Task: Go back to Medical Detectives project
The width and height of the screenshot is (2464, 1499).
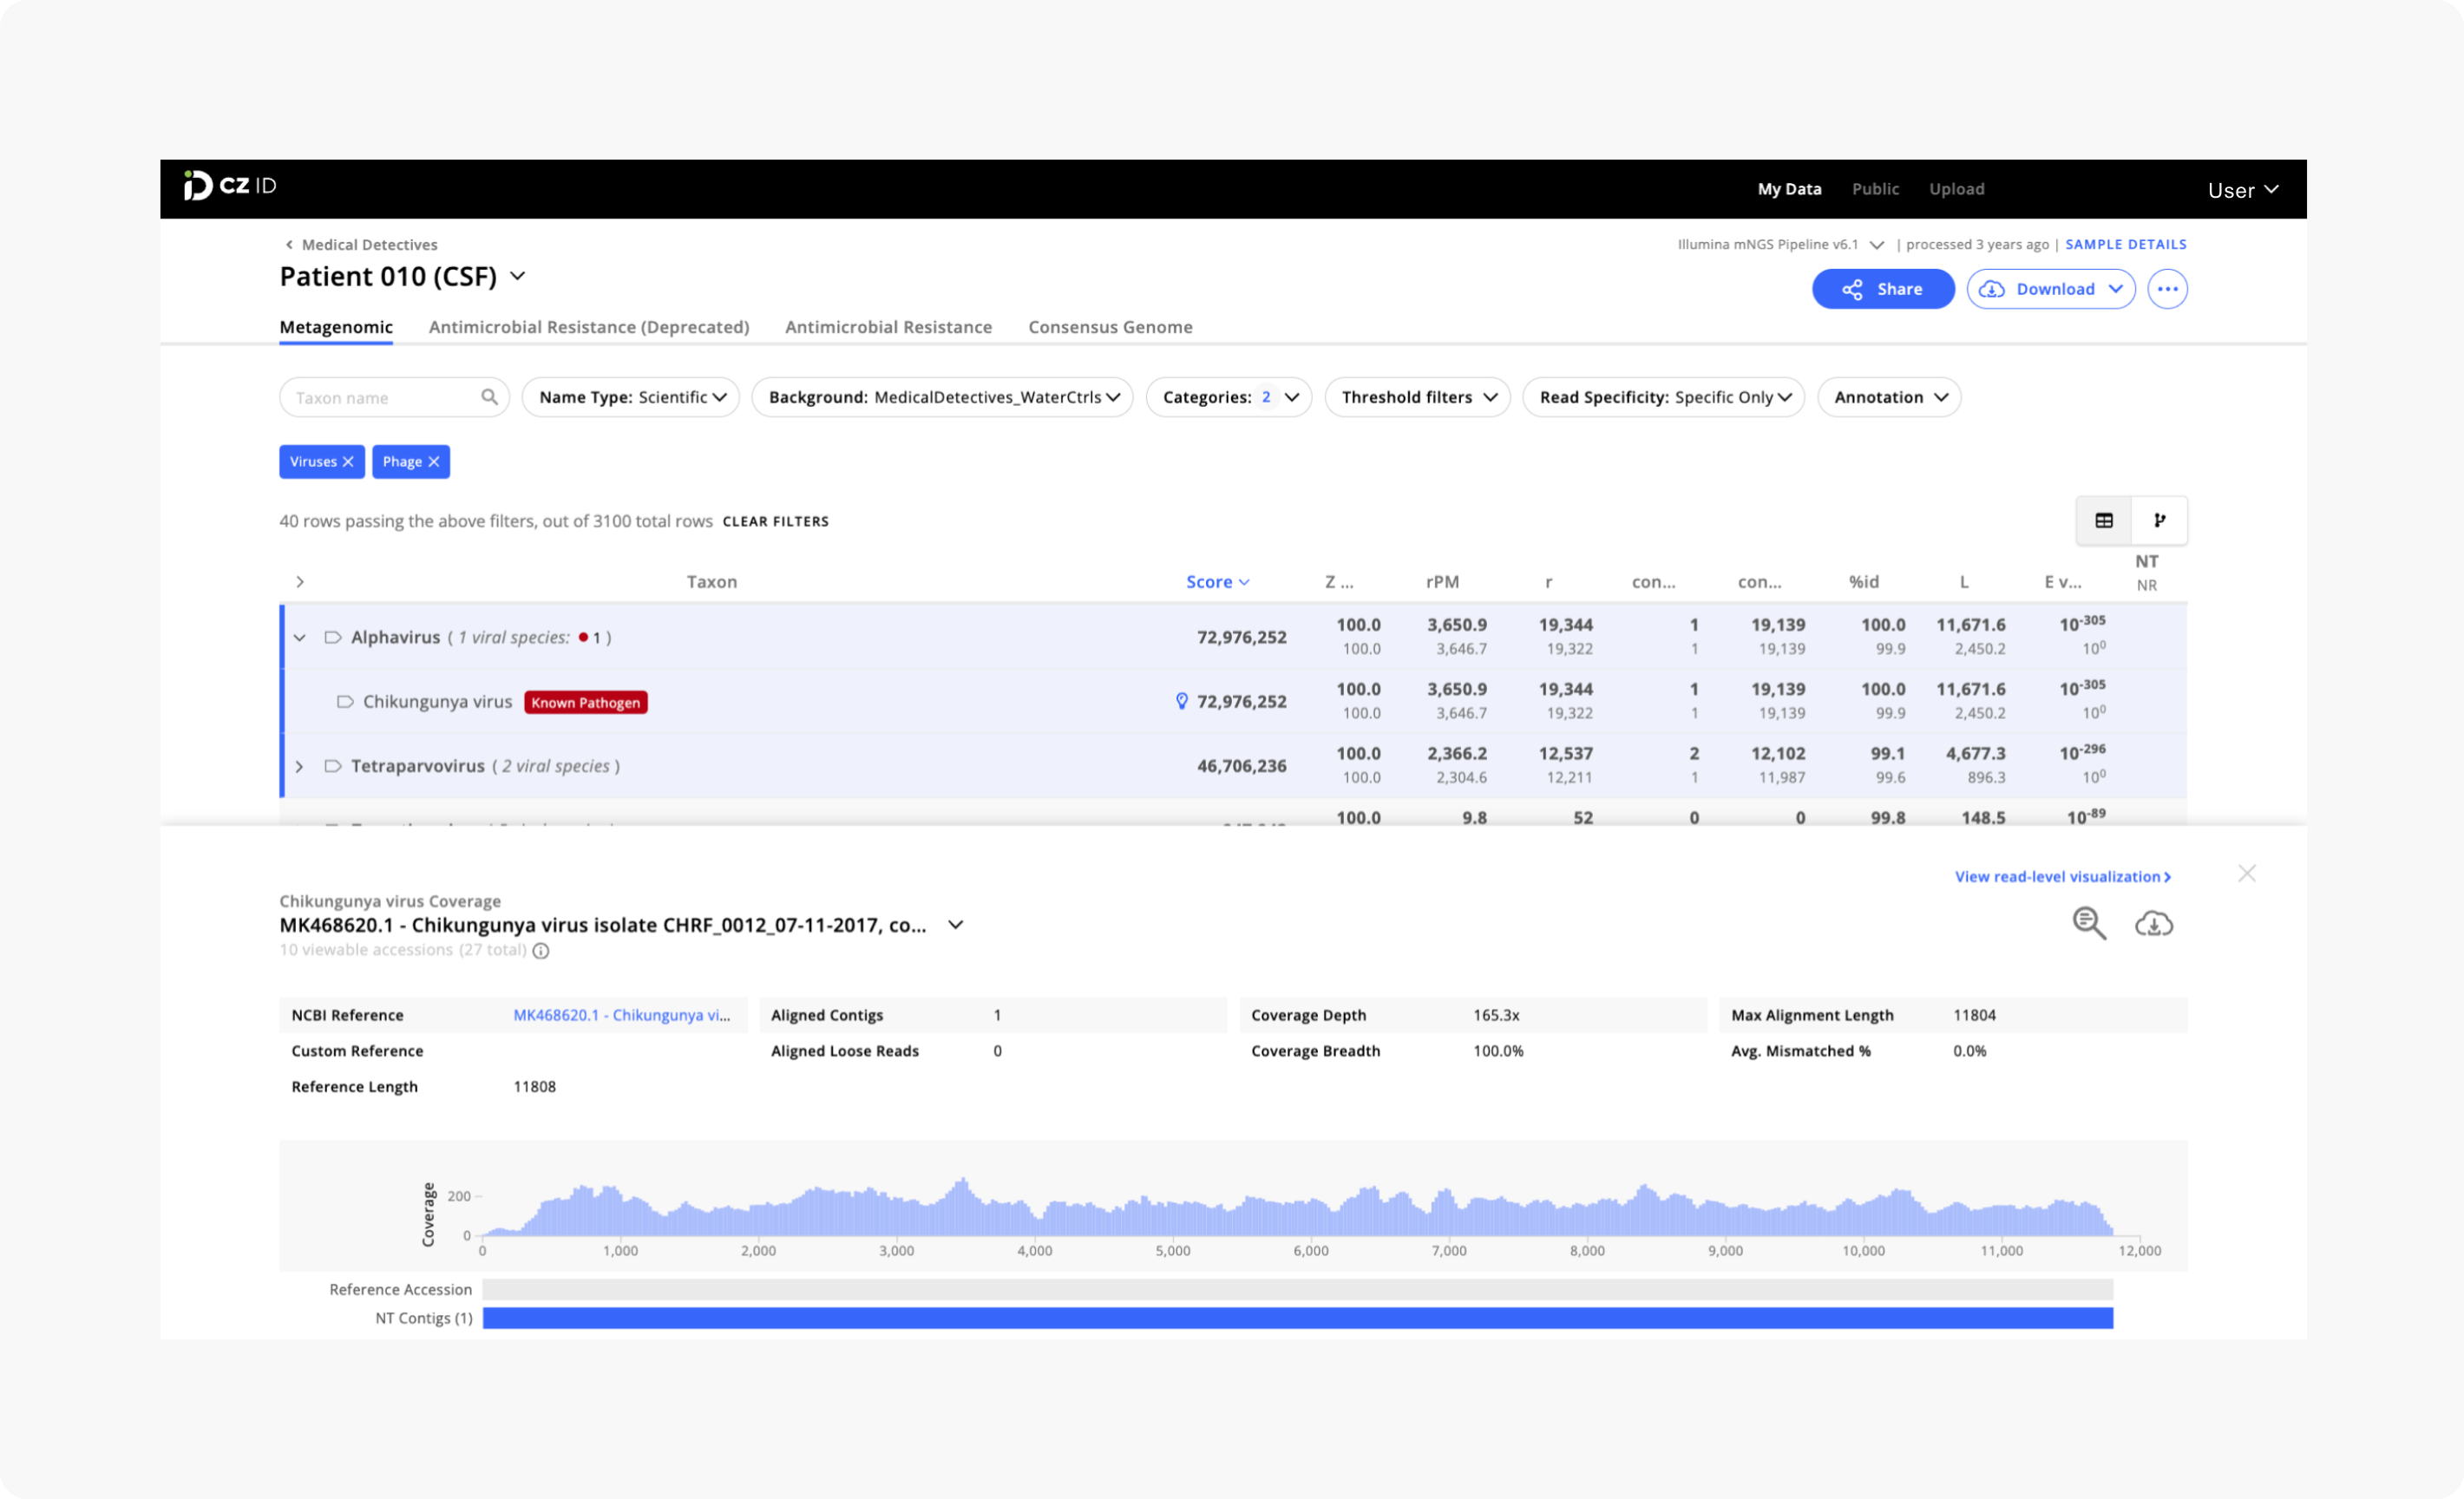Action: point(361,245)
